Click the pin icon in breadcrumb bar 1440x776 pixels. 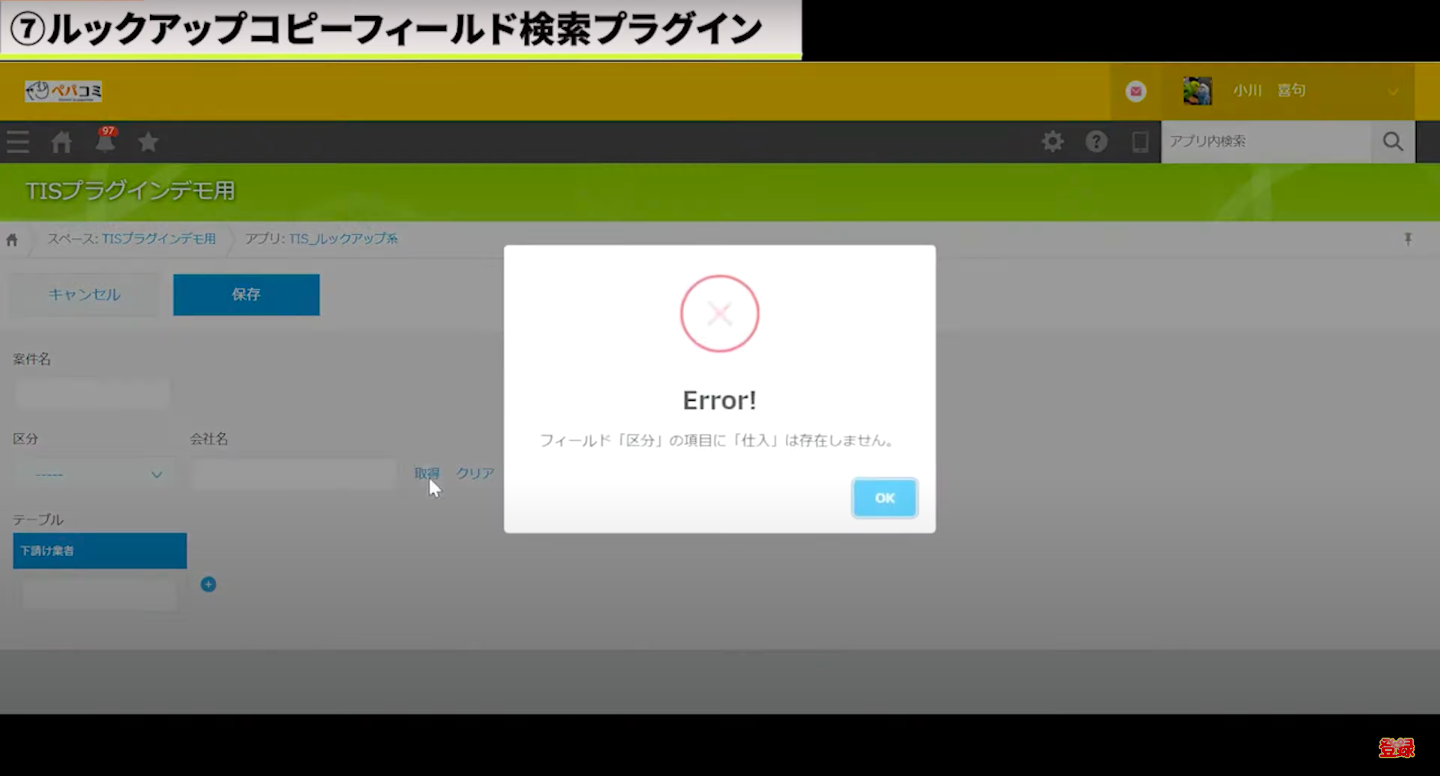point(1408,239)
